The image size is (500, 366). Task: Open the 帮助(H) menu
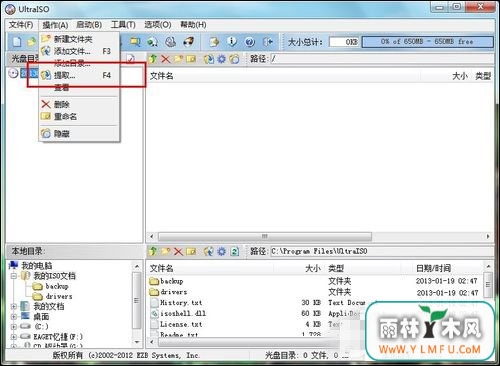click(193, 25)
